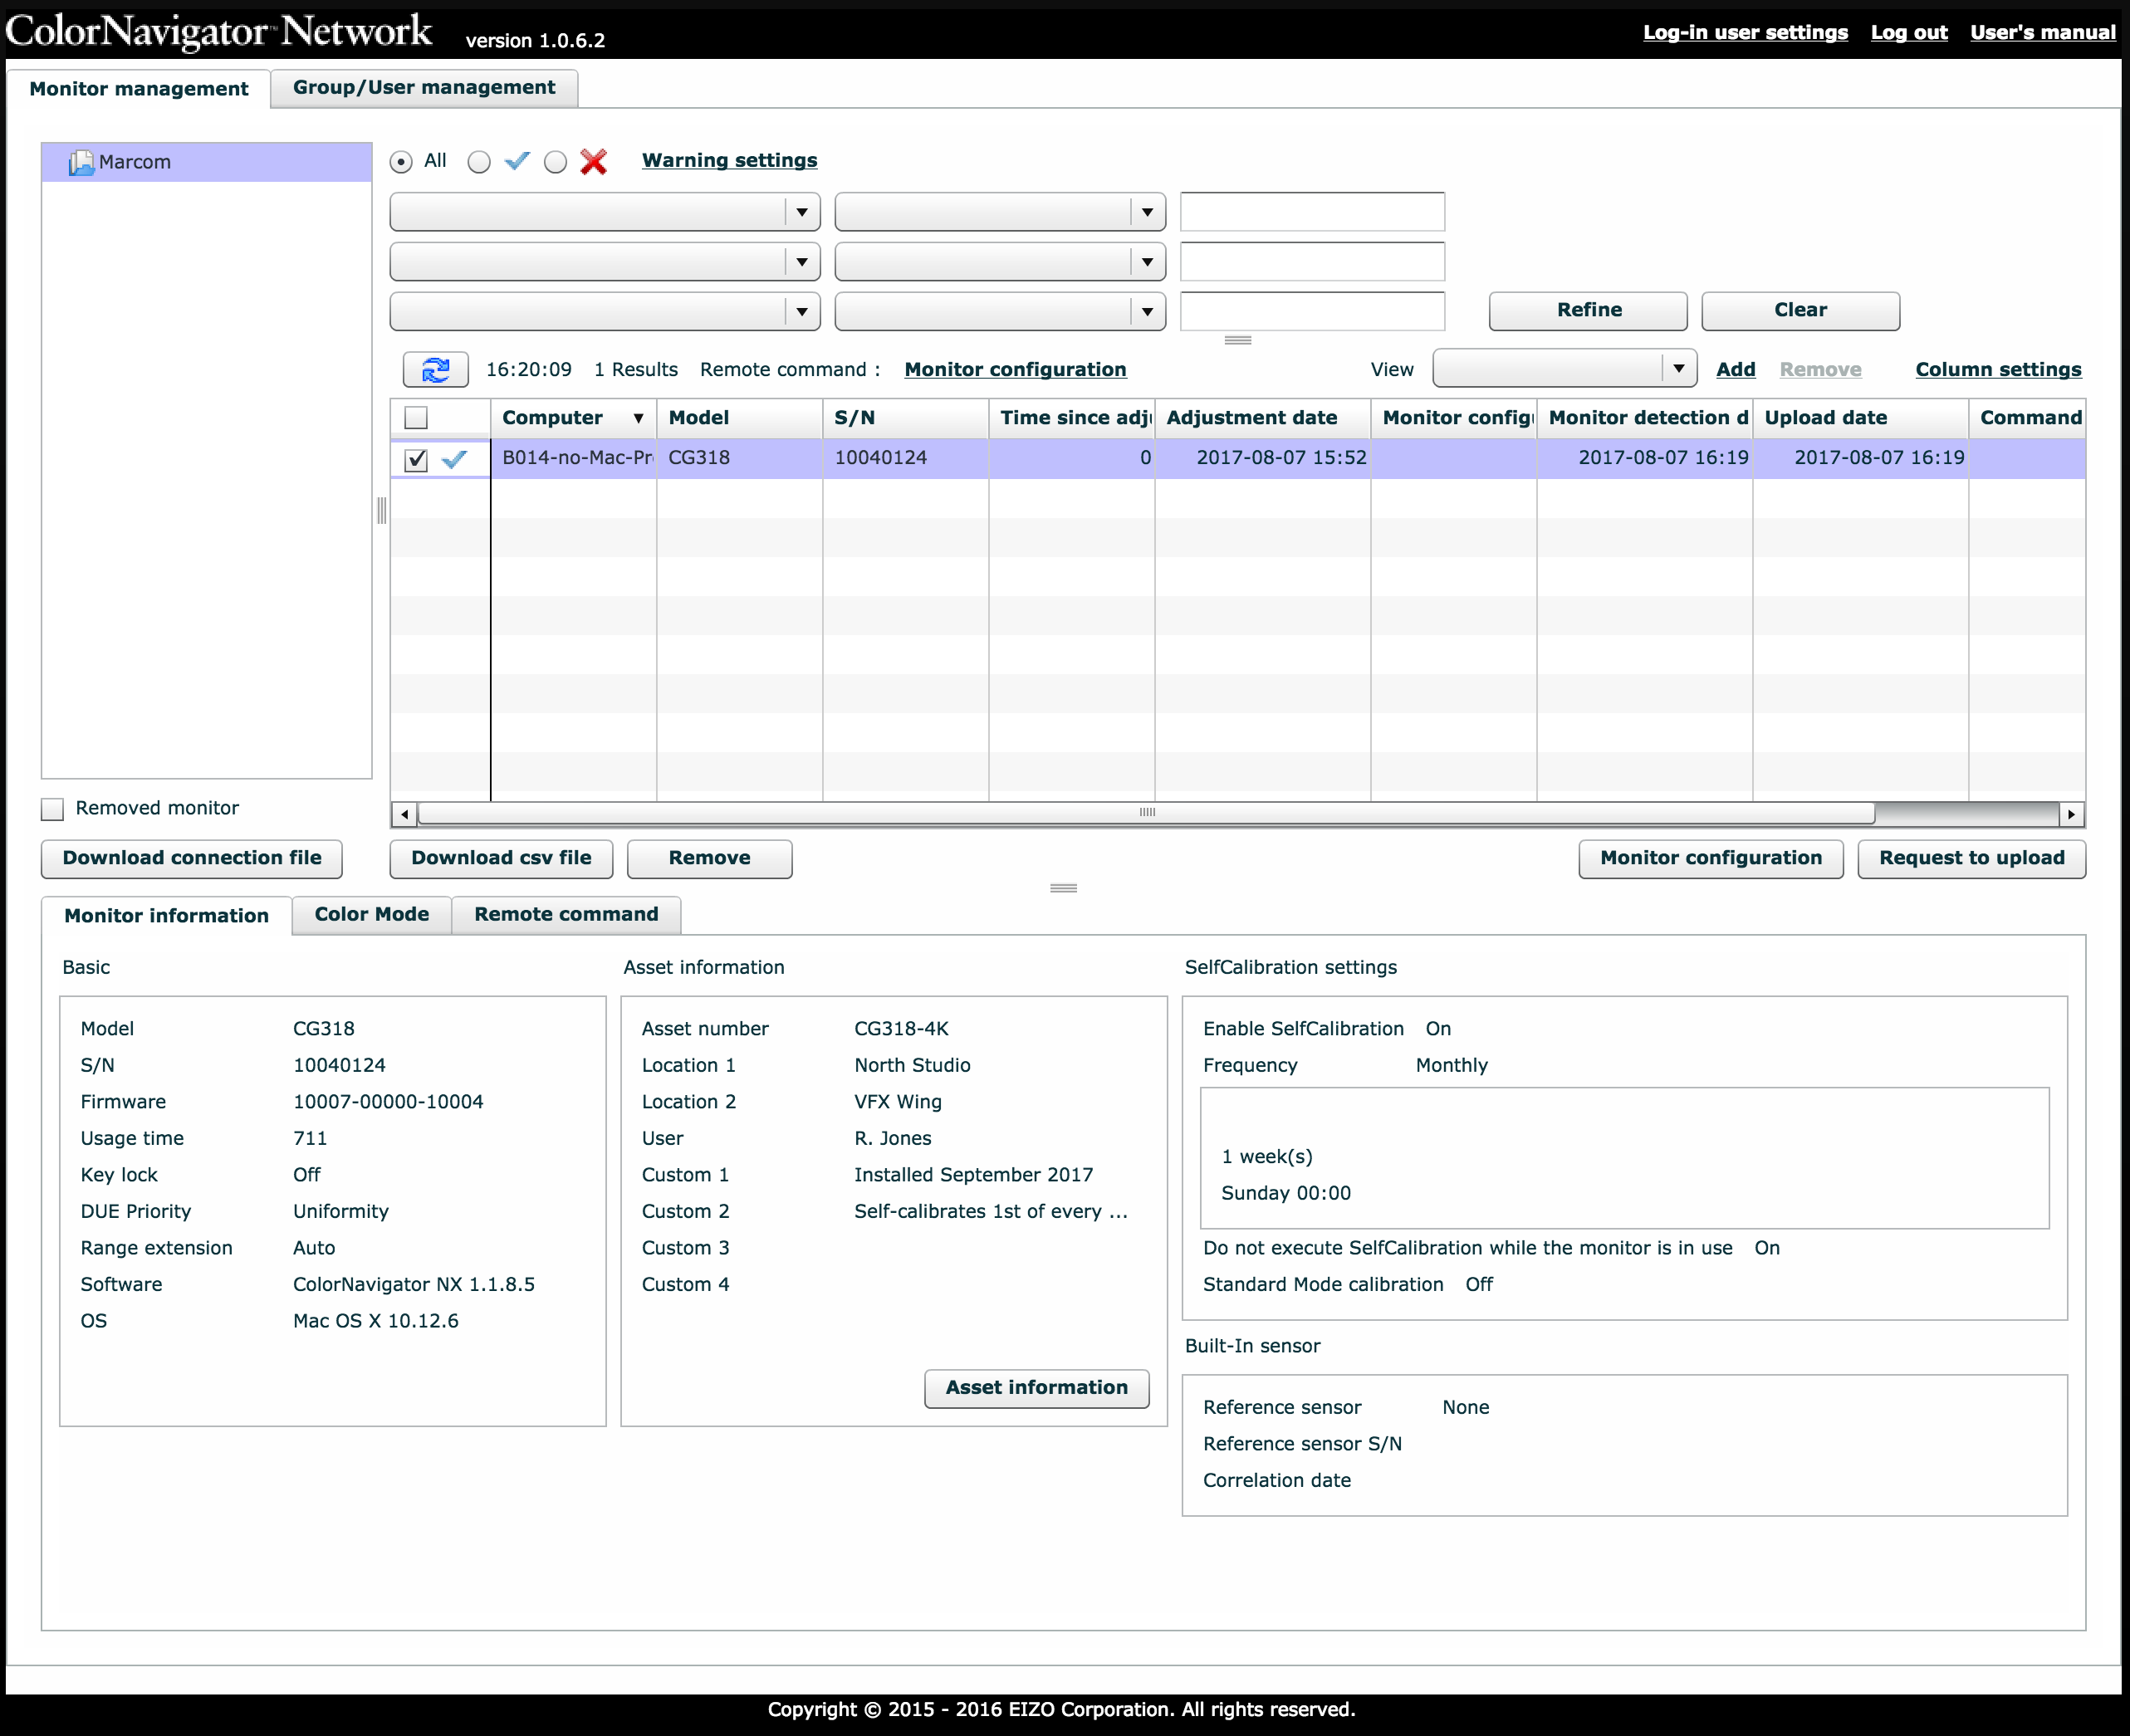Click the Refine button
Viewport: 2130px width, 1736px height.
click(x=1588, y=310)
